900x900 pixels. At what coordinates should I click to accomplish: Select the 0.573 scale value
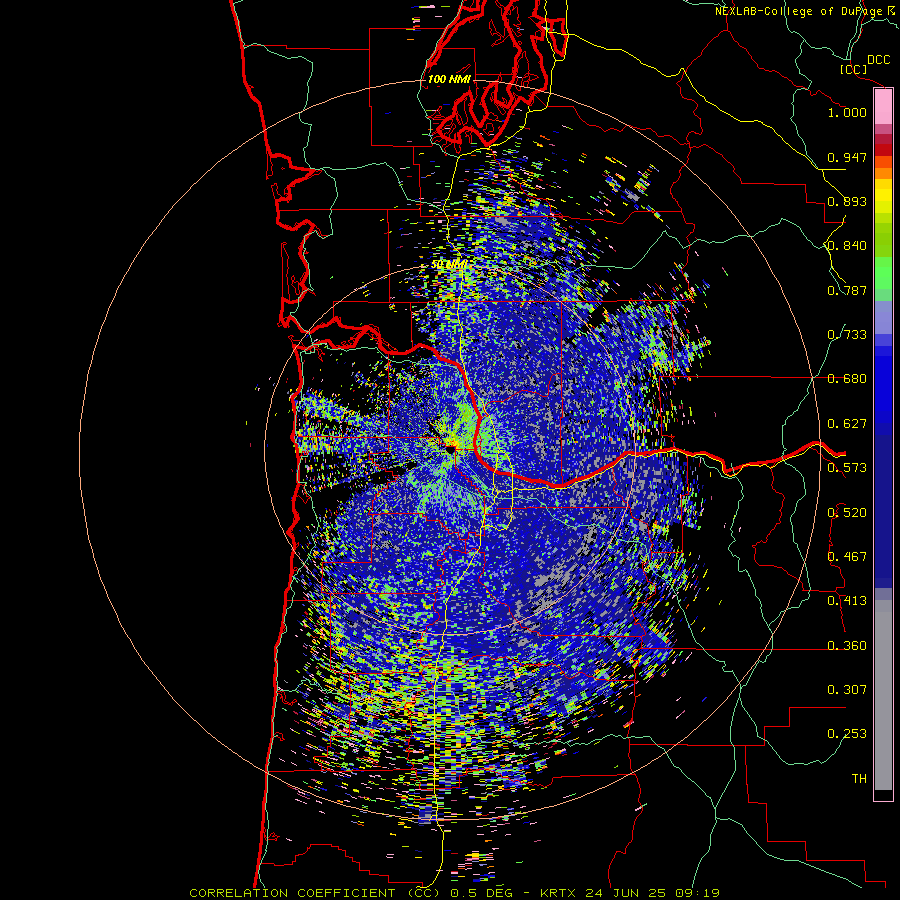[x=847, y=468]
